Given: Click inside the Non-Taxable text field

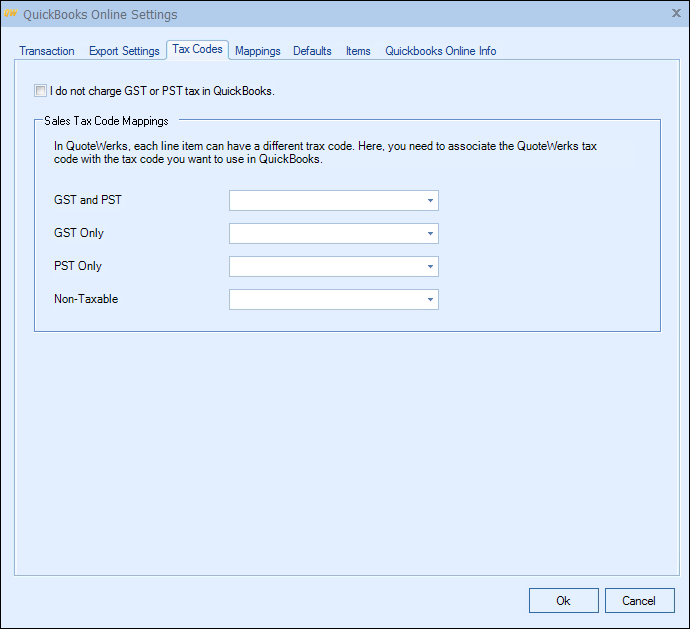Looking at the screenshot, I should click(326, 300).
